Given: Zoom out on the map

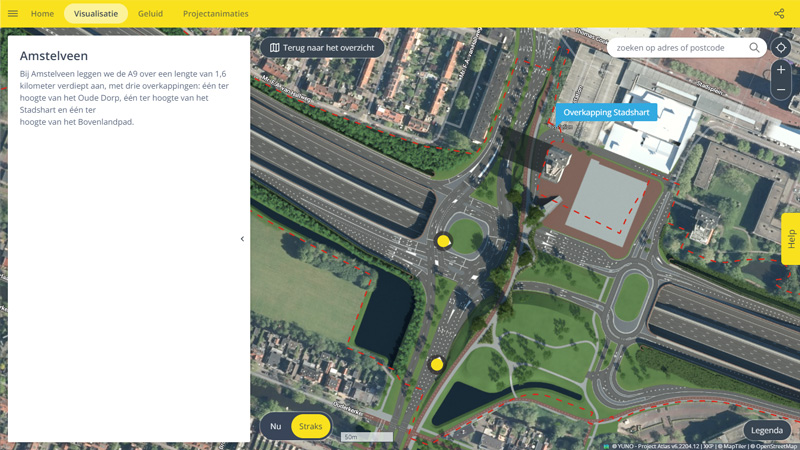Looking at the screenshot, I should [781, 90].
